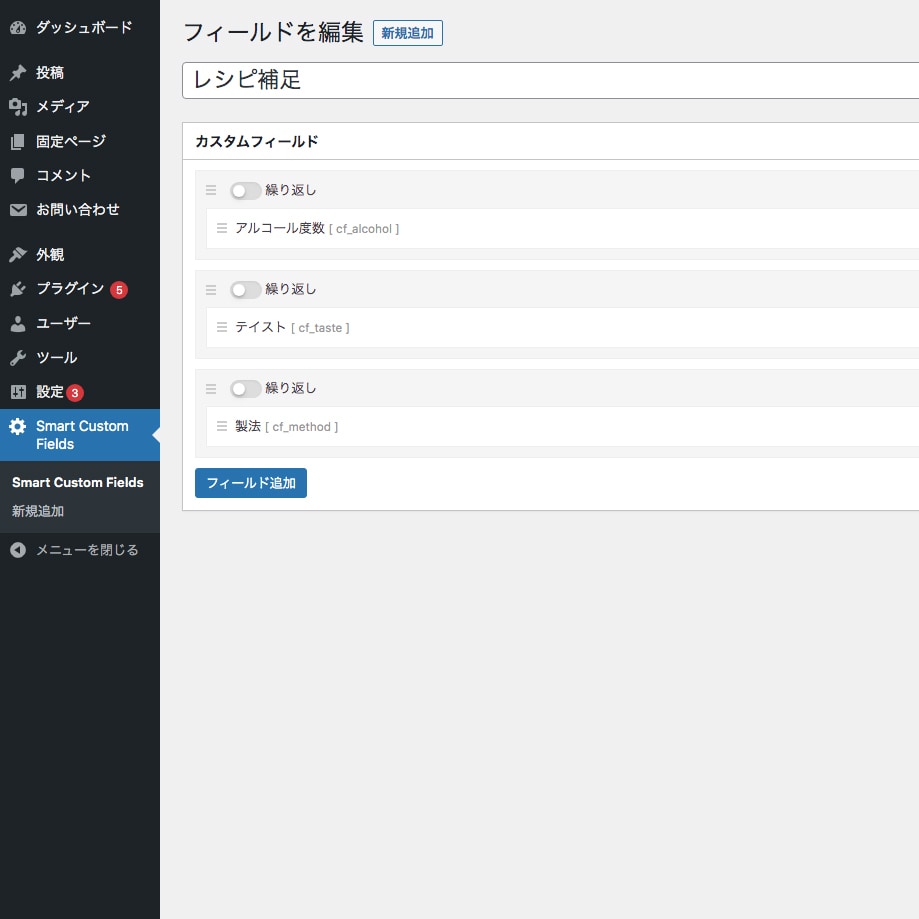The width and height of the screenshot is (919, 919).
Task: Click the wrench icon for ツール
Action: click(x=18, y=358)
